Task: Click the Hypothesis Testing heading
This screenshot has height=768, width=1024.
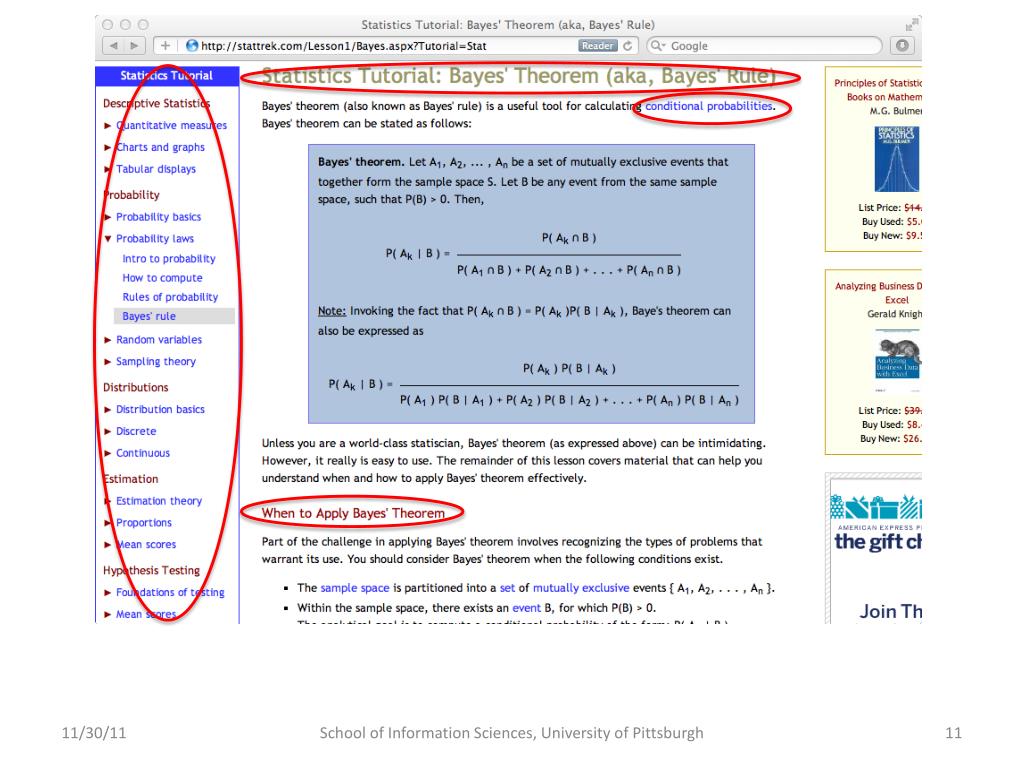Action: (151, 570)
